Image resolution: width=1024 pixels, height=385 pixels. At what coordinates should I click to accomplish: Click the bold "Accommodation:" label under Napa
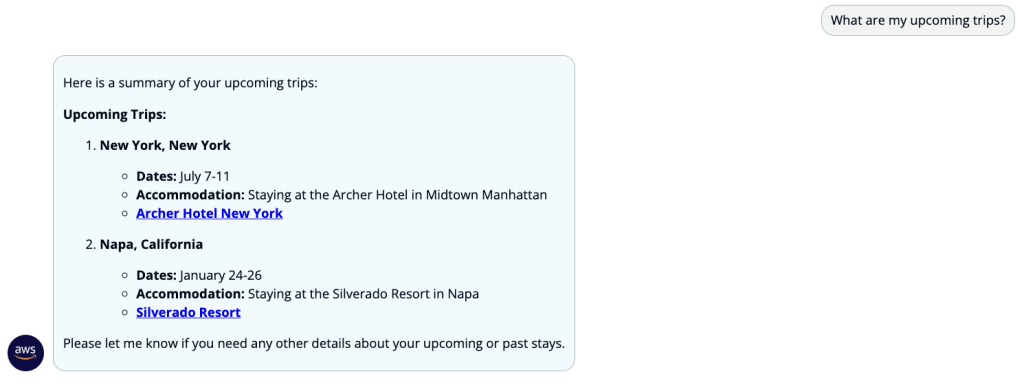click(x=191, y=294)
